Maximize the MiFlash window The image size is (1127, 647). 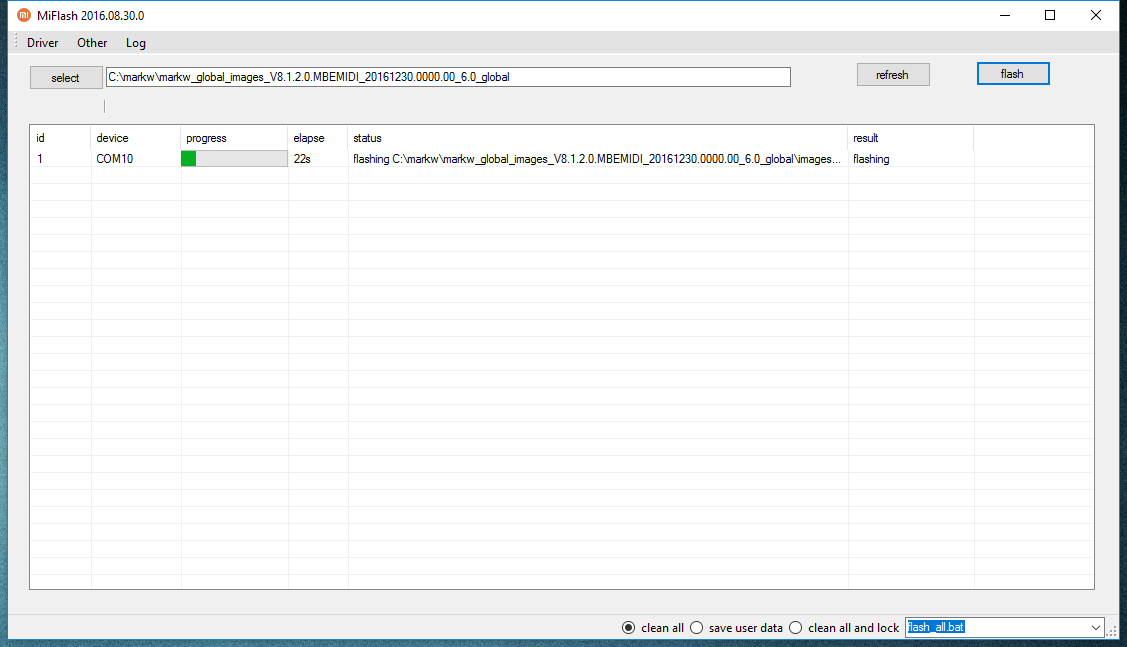coord(1050,15)
